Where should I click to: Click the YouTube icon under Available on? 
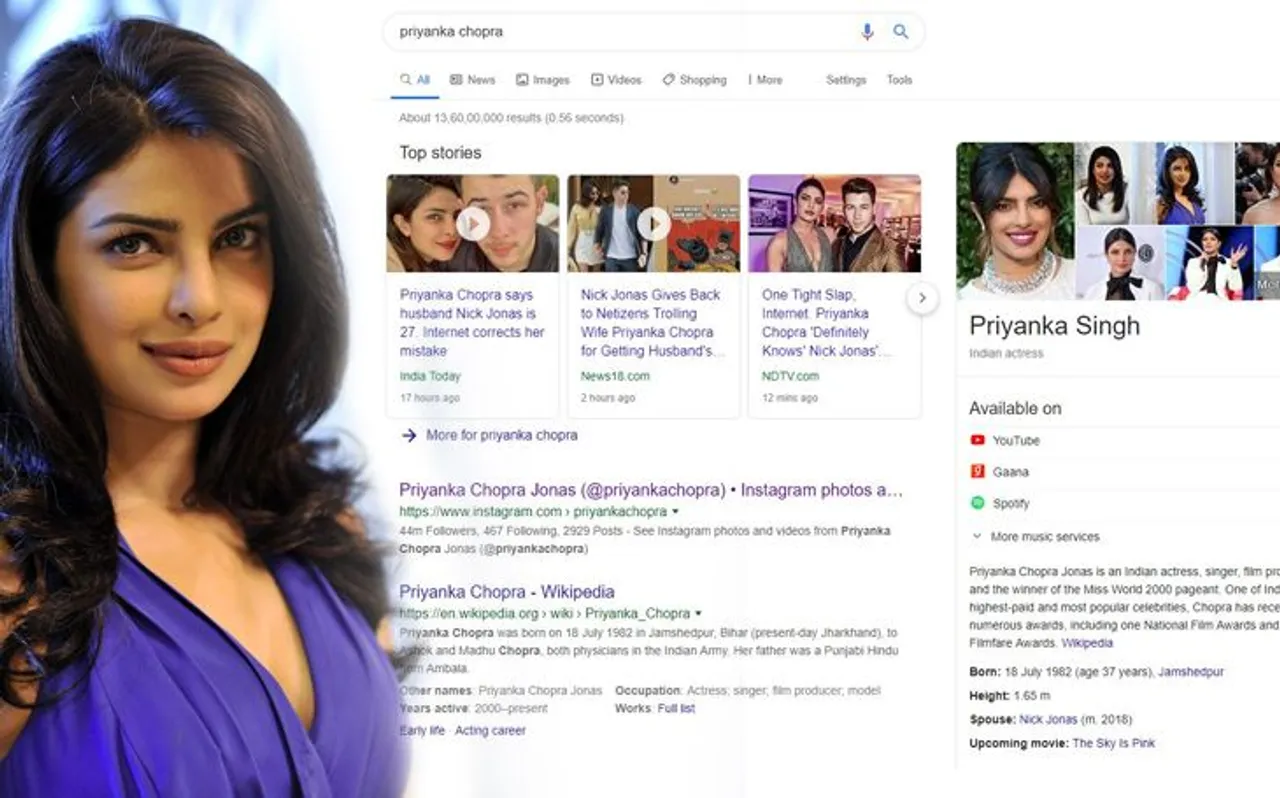pos(977,440)
